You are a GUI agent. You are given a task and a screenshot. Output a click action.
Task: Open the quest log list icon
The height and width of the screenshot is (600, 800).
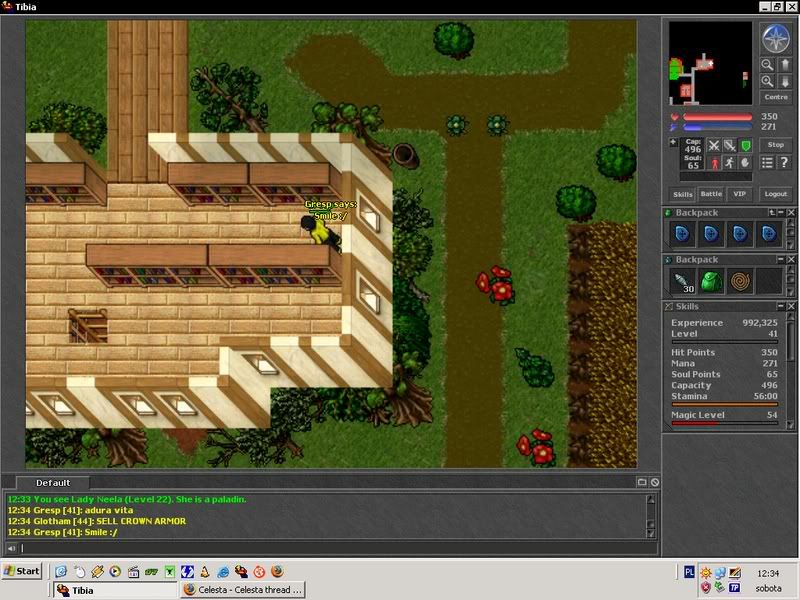tap(767, 163)
